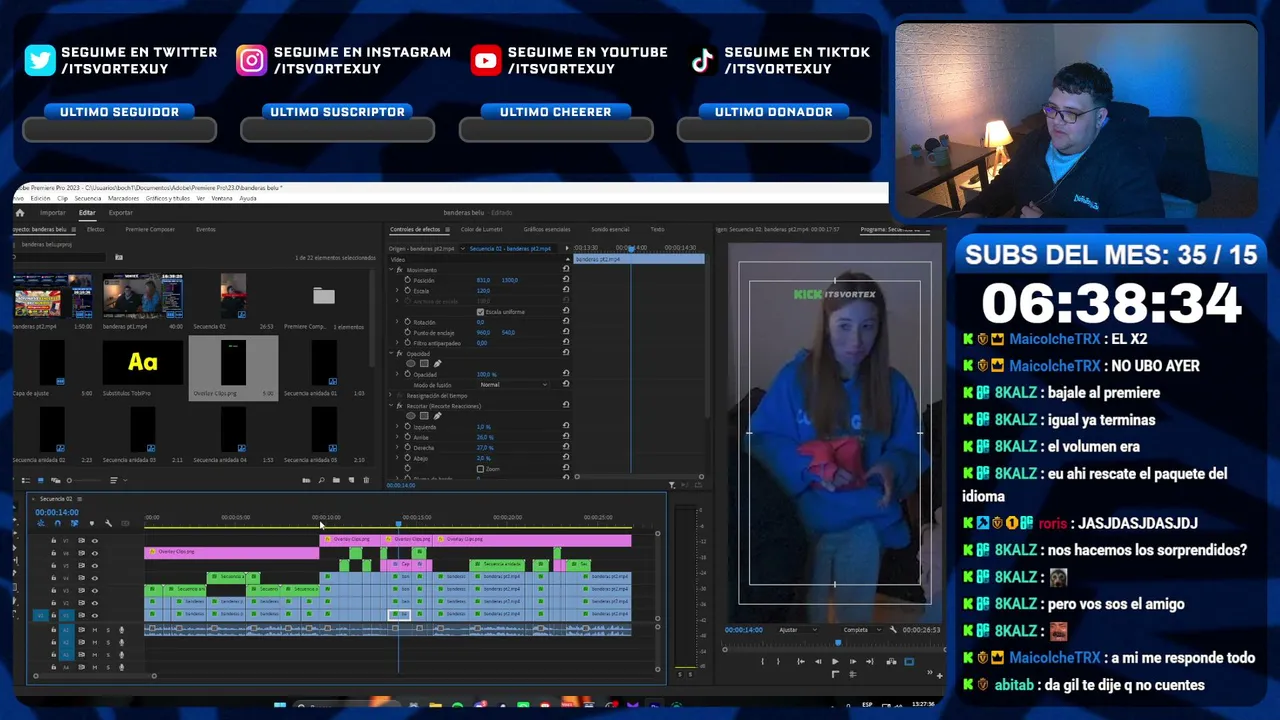Lock video track V2 with its padlock

click(54, 603)
